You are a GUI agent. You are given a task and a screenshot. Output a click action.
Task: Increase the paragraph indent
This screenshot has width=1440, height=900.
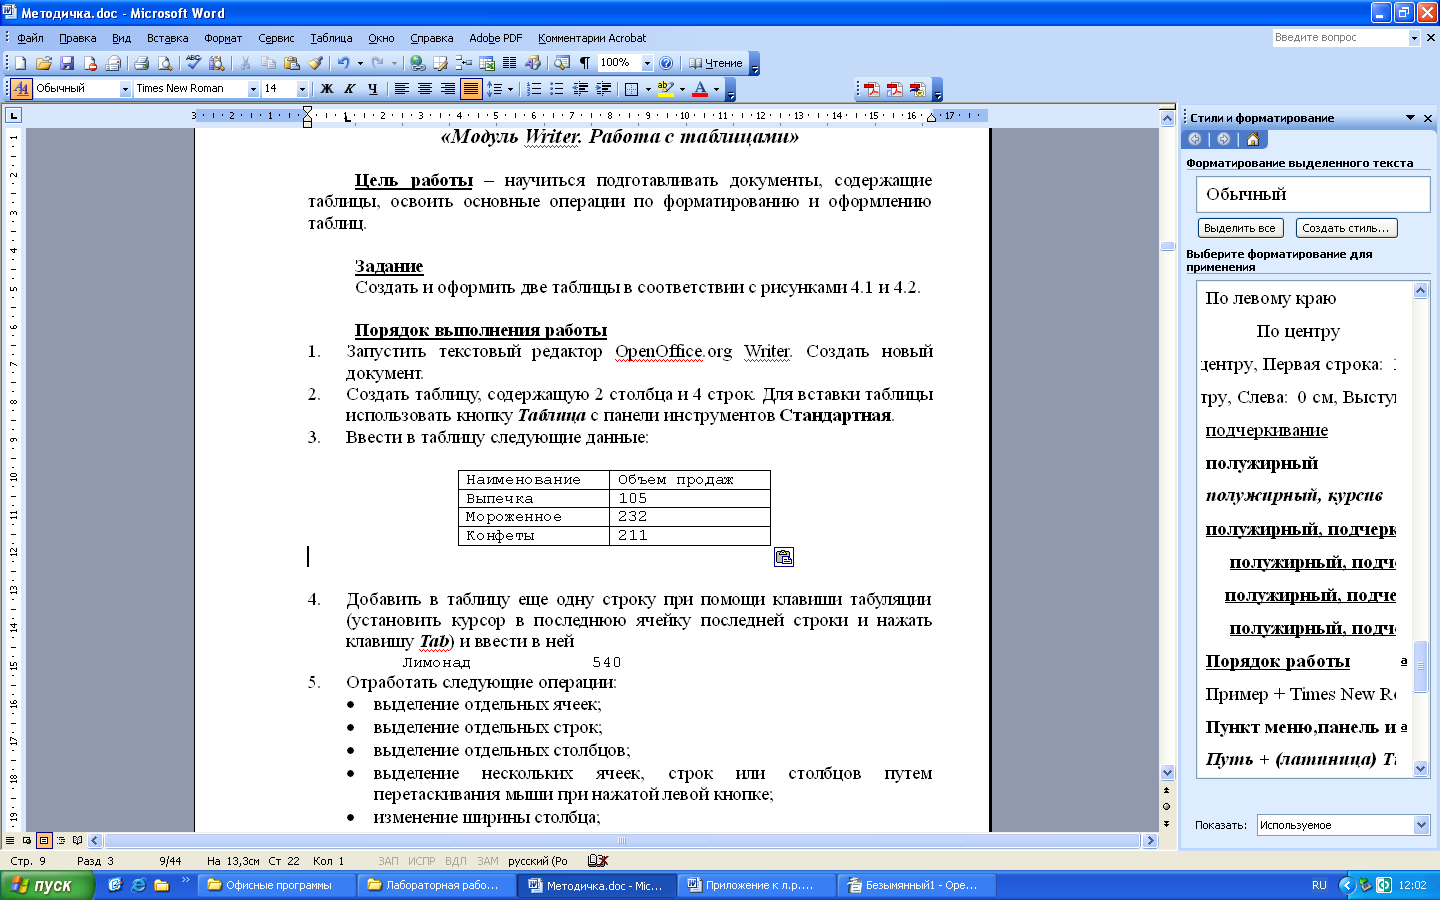tap(603, 89)
